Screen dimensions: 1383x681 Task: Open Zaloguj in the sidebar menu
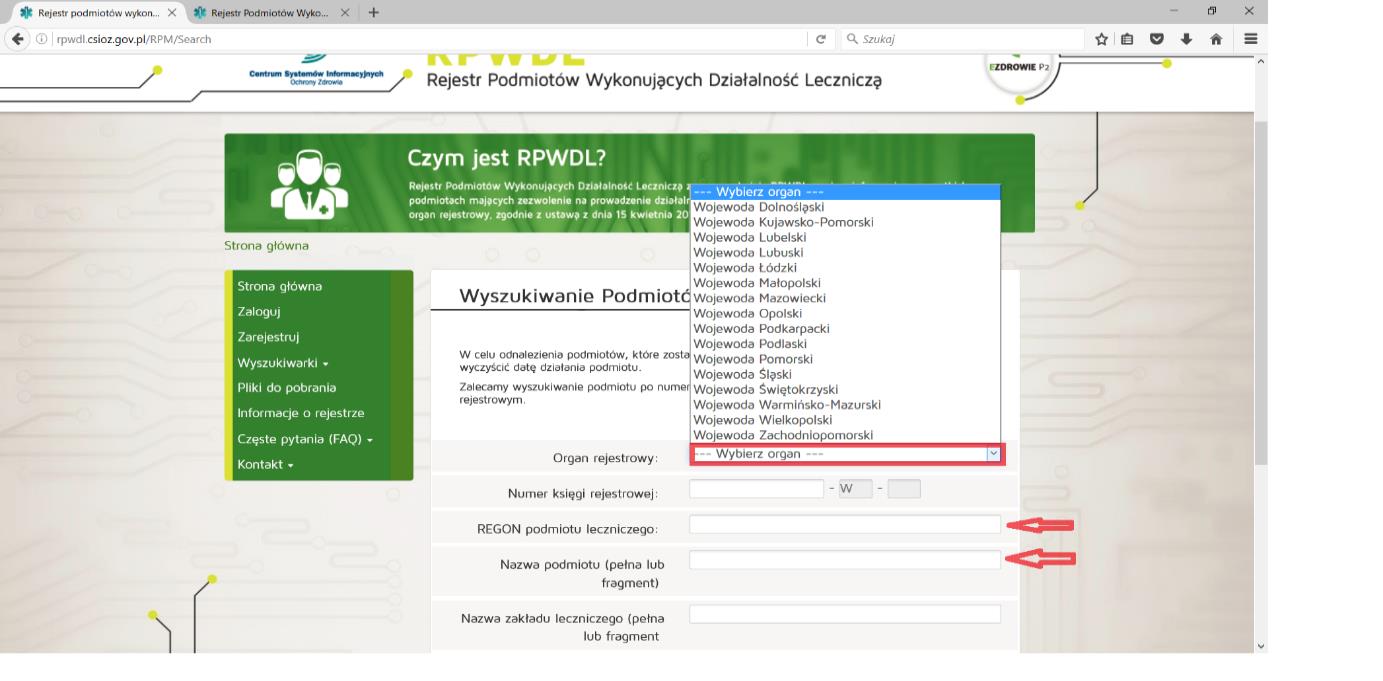click(258, 312)
